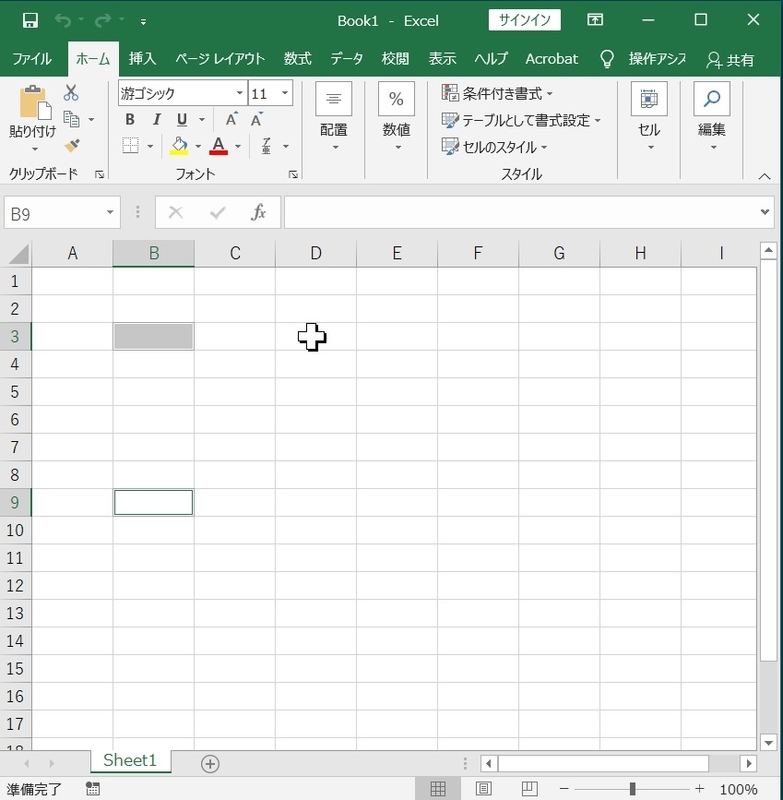The height and width of the screenshot is (800, 783).
Task: Select all cells via corner triangle
Action: pos(18,254)
